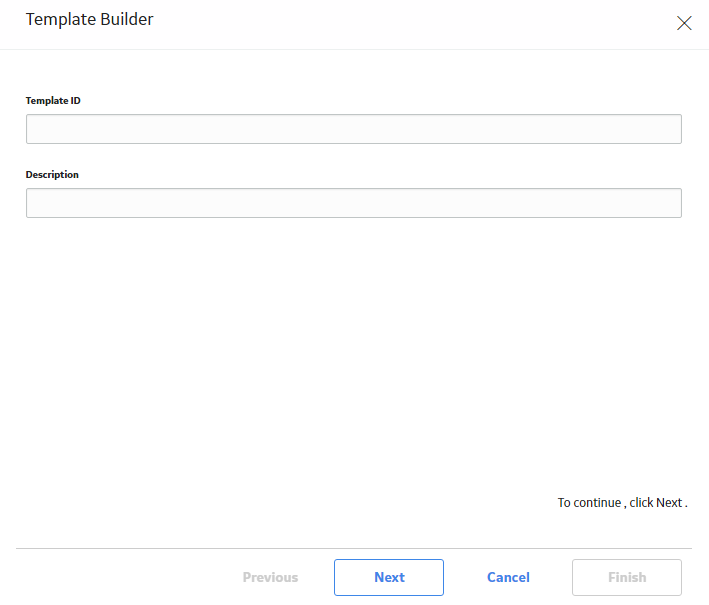
Task: Select the Description field label
Action: point(52,175)
